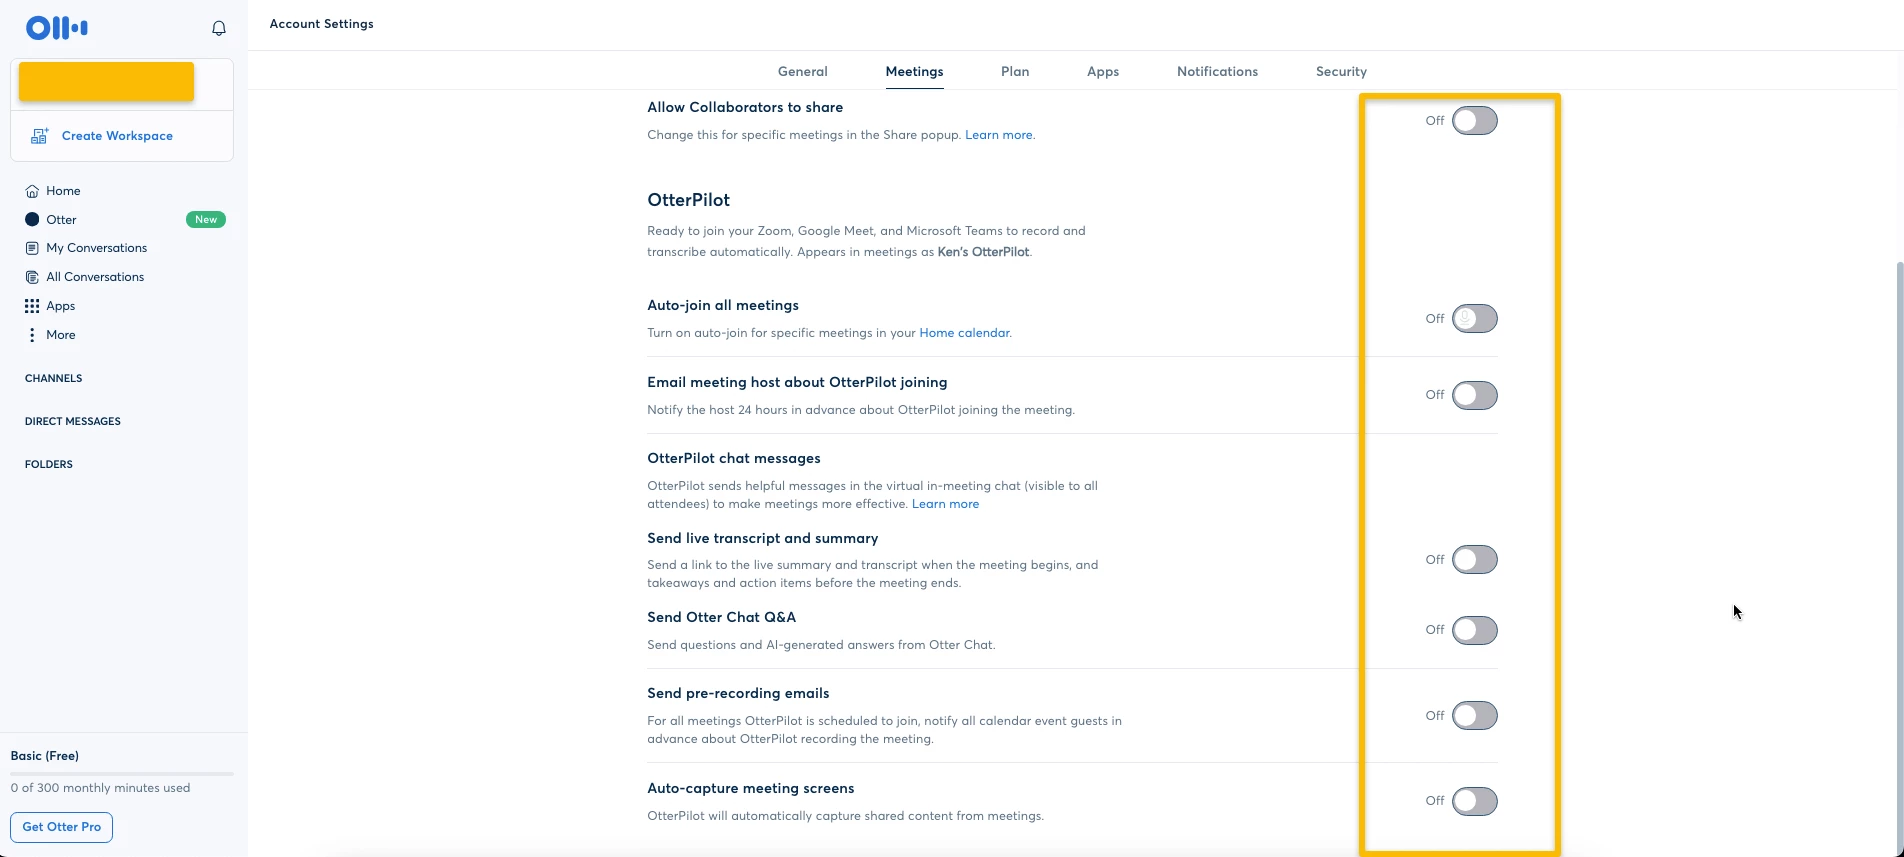Click the Otter logo icon
Screen dimensions: 1904x857
57,28
